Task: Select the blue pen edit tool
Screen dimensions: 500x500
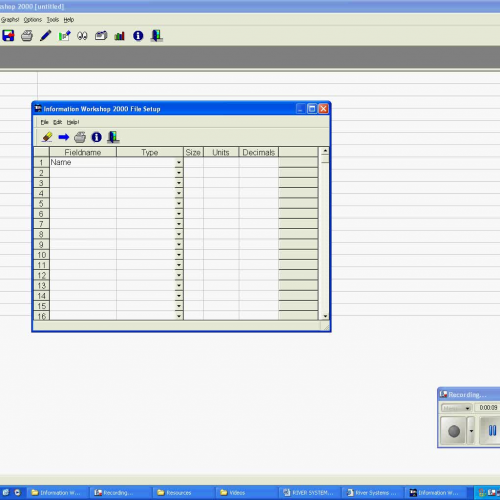Action: click(46, 35)
